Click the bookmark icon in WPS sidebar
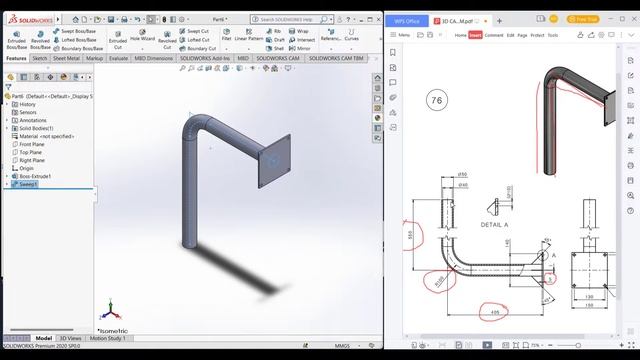 click(x=393, y=53)
